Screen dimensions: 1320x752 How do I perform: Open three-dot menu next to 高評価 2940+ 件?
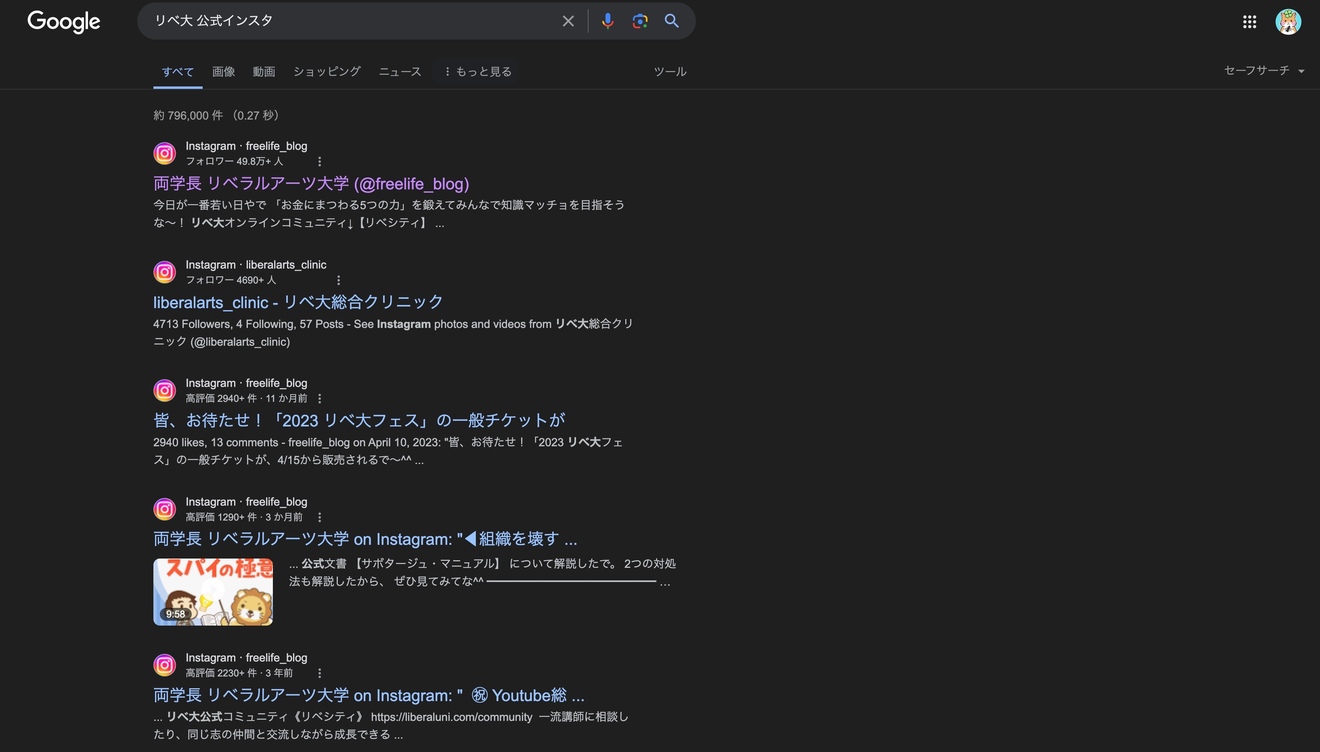click(x=320, y=399)
